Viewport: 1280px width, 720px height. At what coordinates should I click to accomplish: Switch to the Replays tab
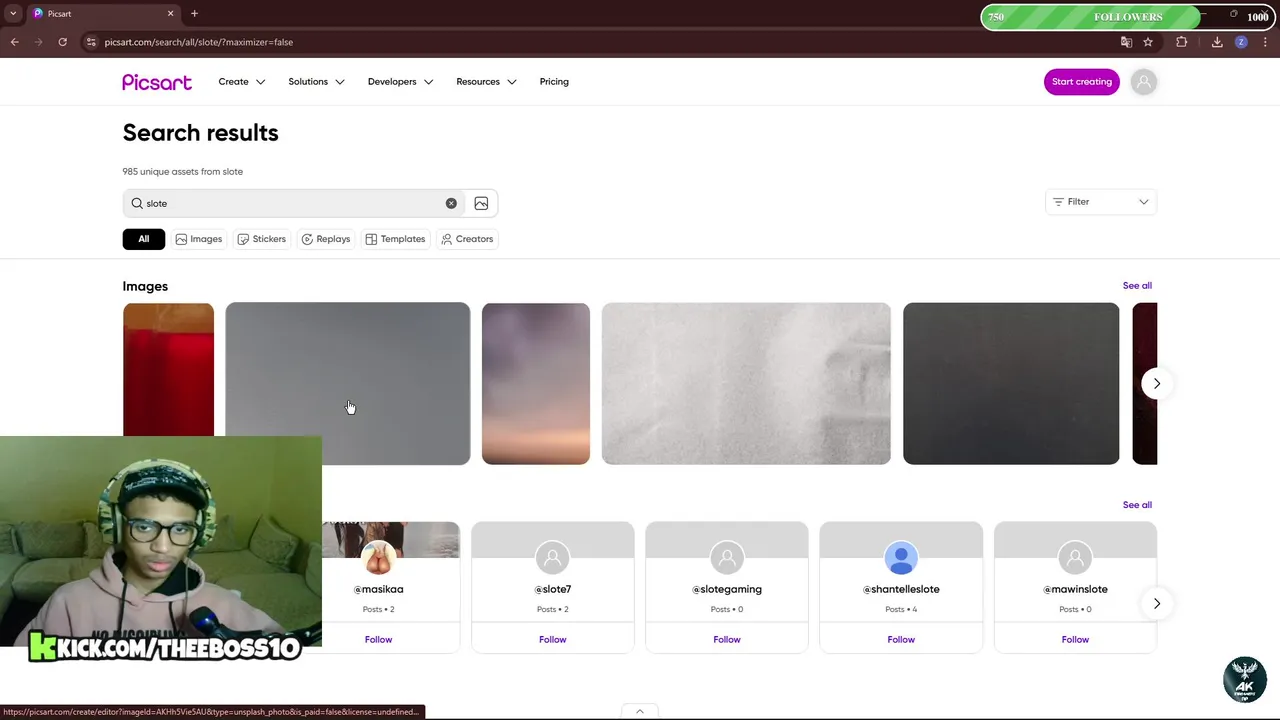(x=326, y=239)
